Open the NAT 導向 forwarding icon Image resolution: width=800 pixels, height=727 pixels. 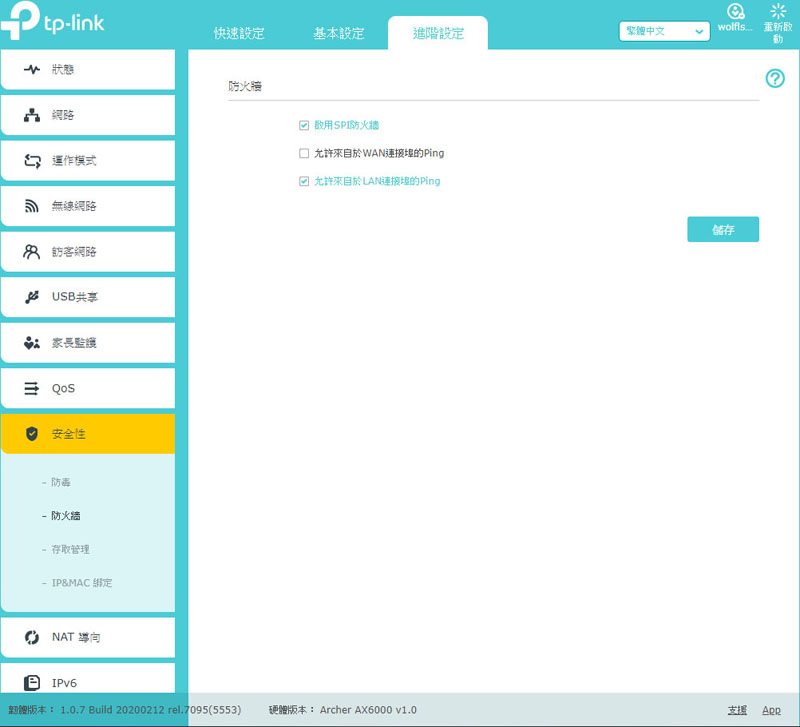[x=32, y=637]
